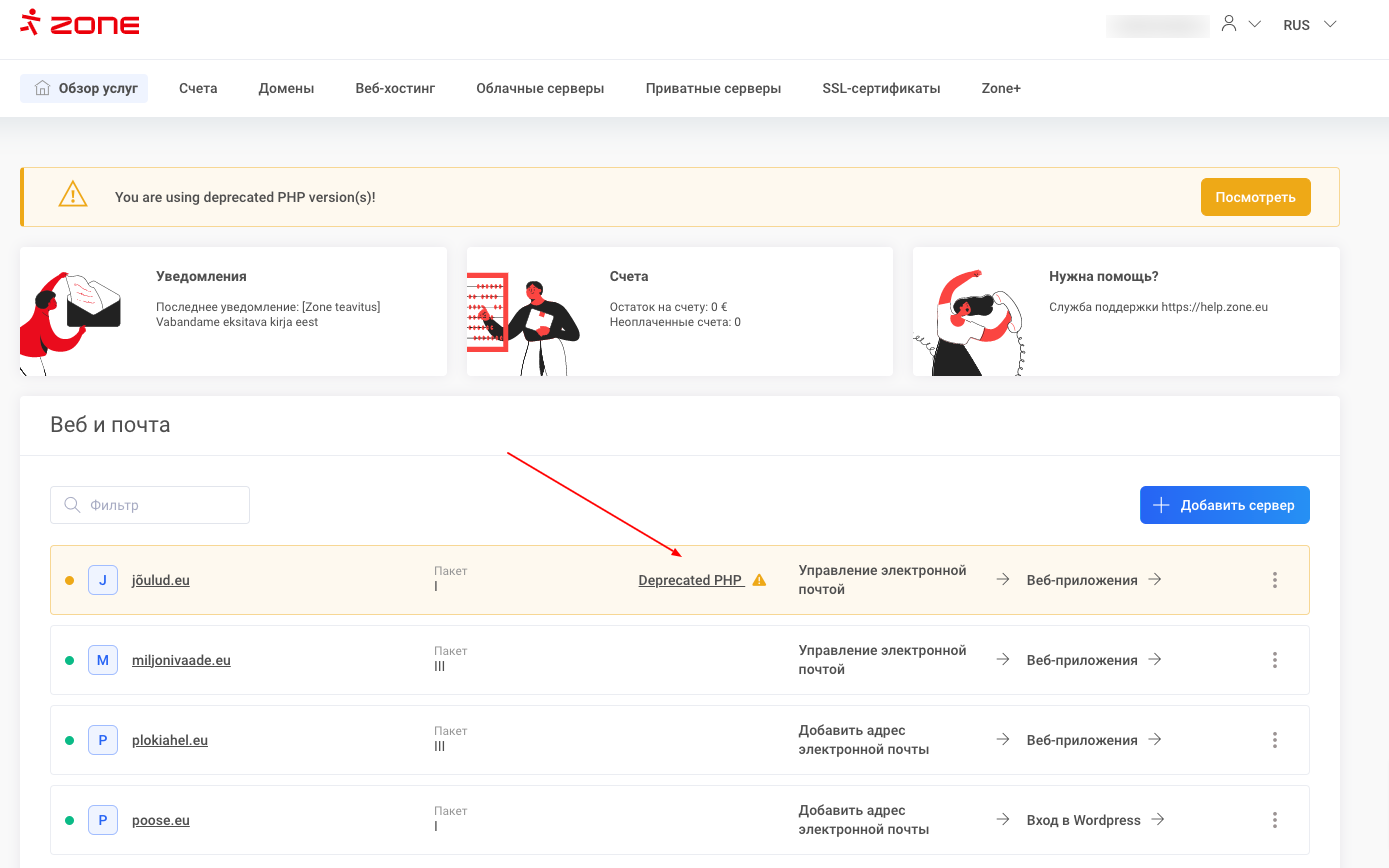Click the M avatar icon for miljonivaade.eu
This screenshot has width=1389, height=868.
(103, 660)
